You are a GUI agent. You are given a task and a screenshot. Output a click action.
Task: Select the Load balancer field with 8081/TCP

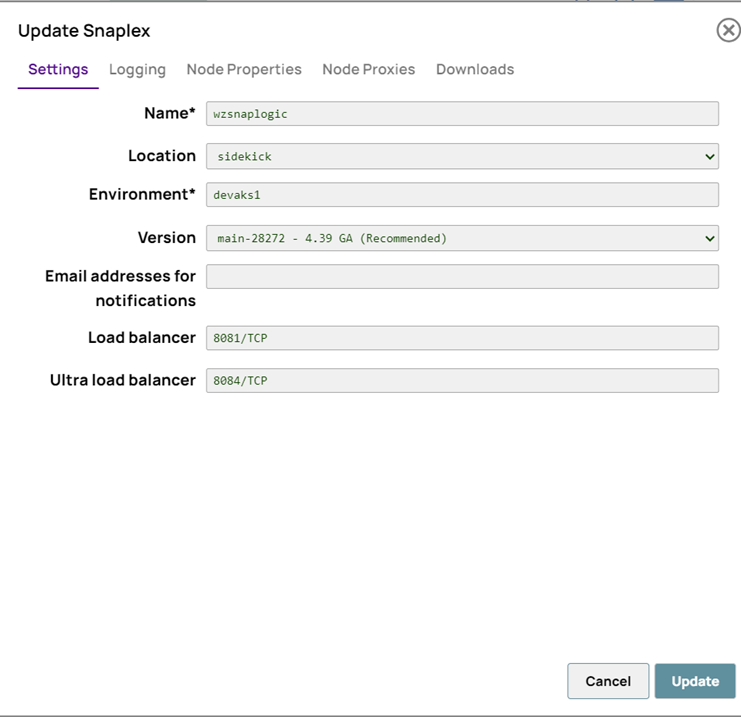pos(462,338)
